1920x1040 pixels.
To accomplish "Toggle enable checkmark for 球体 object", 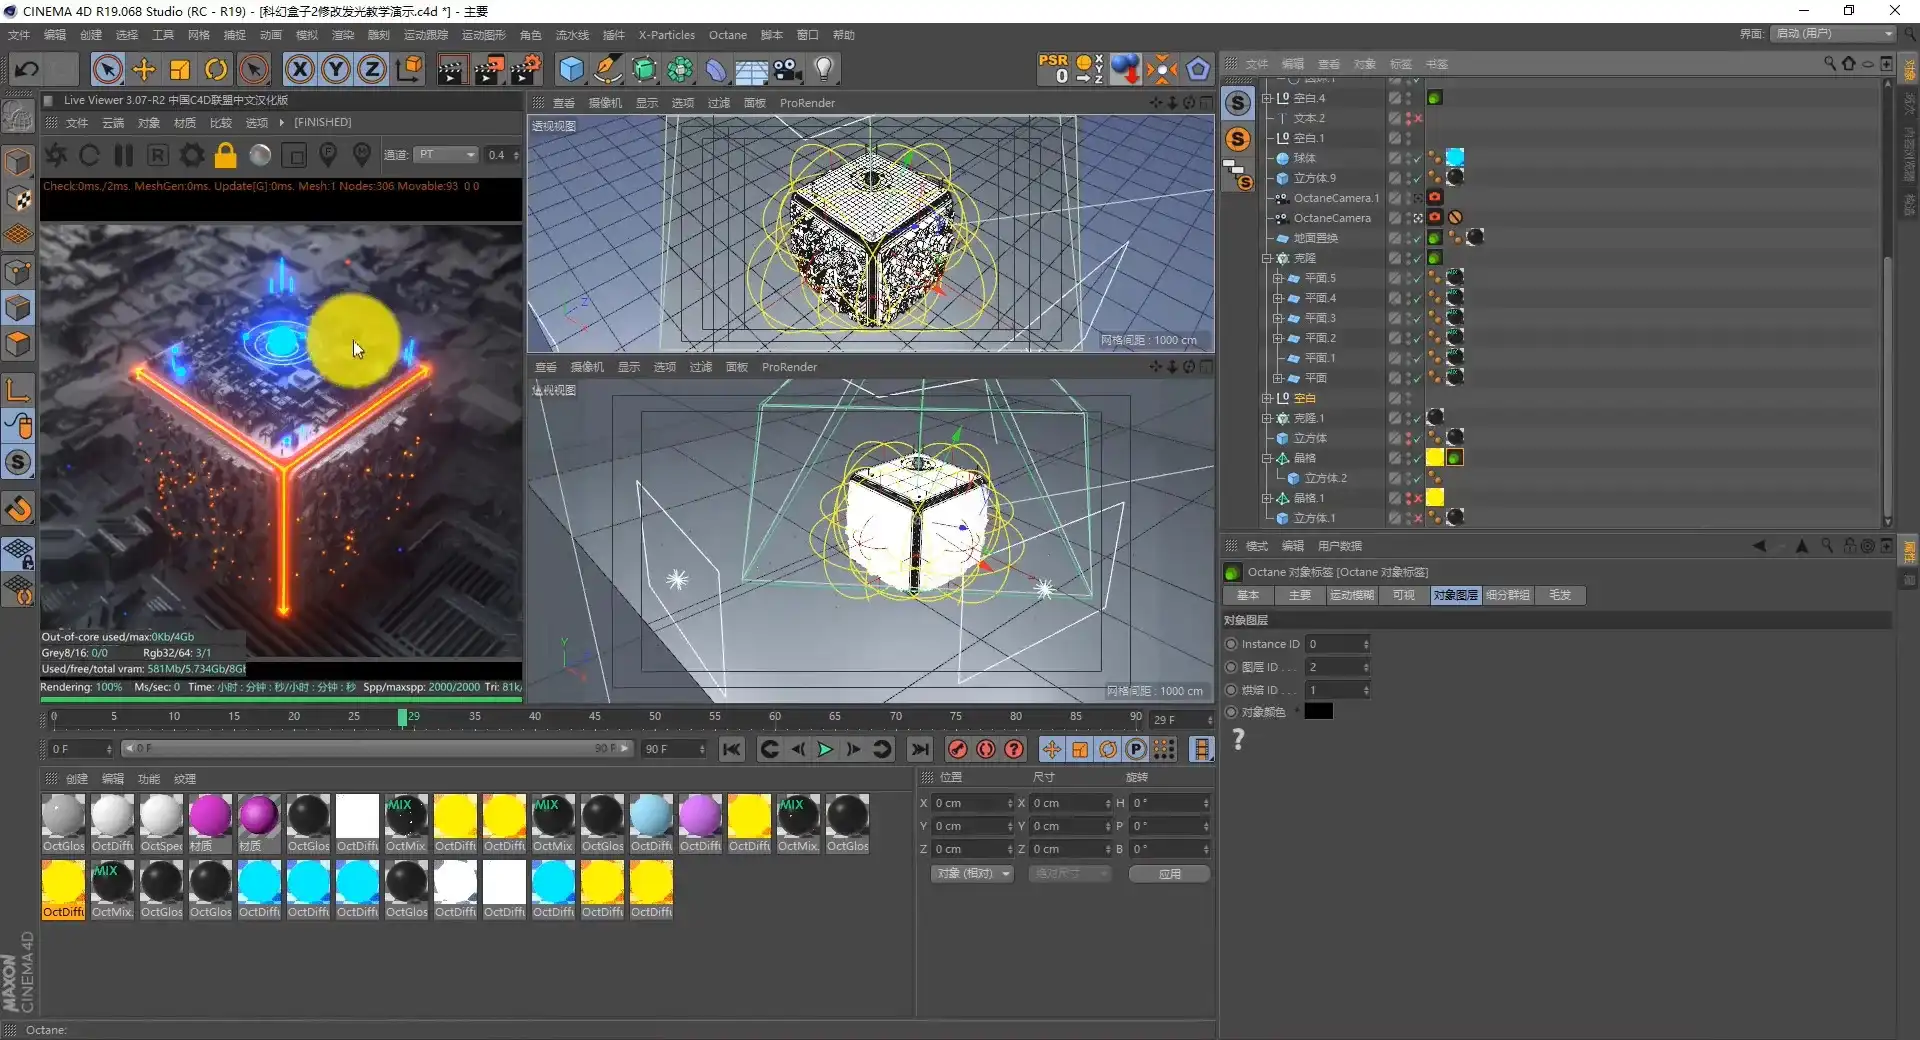I will 1417,158.
